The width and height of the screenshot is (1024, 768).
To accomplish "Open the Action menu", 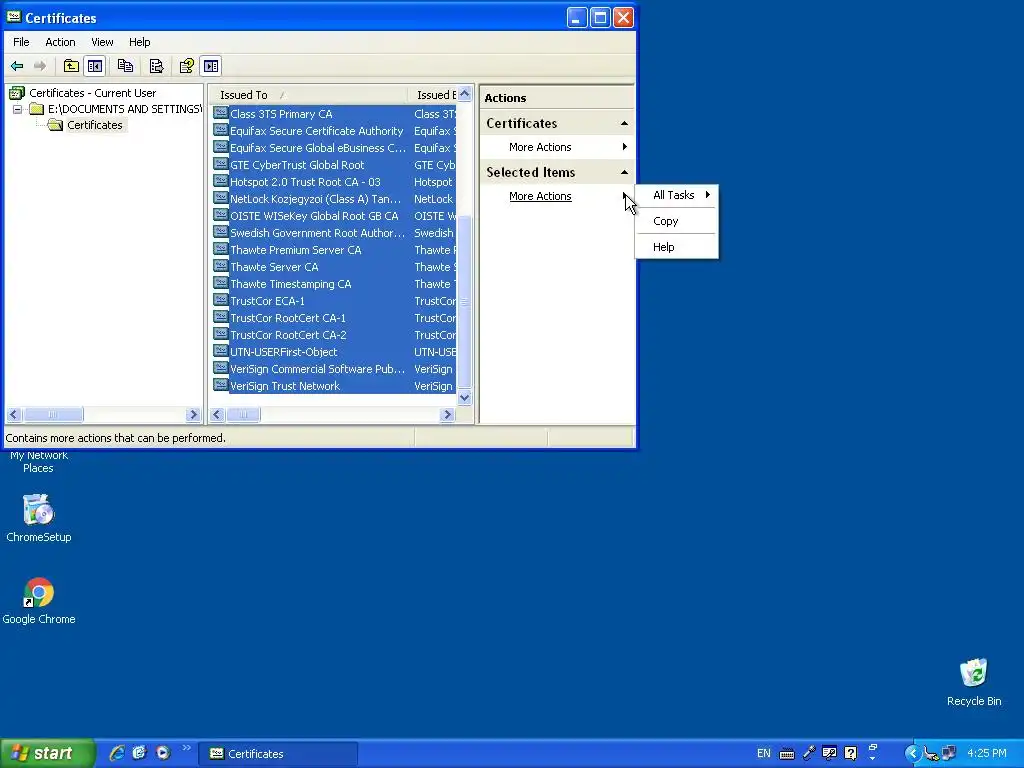I will (x=60, y=42).
